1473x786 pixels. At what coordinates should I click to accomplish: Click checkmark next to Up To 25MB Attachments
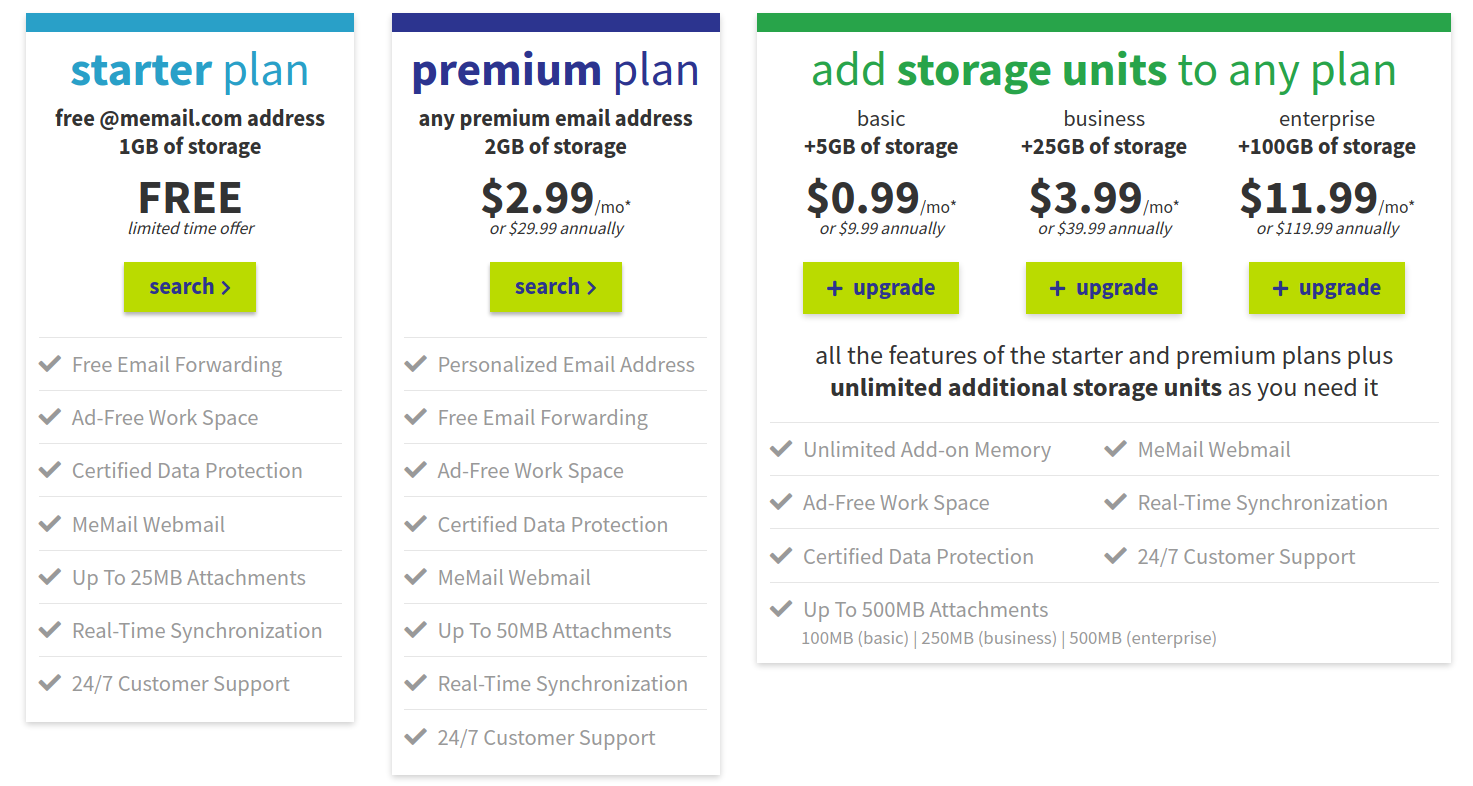click(50, 576)
